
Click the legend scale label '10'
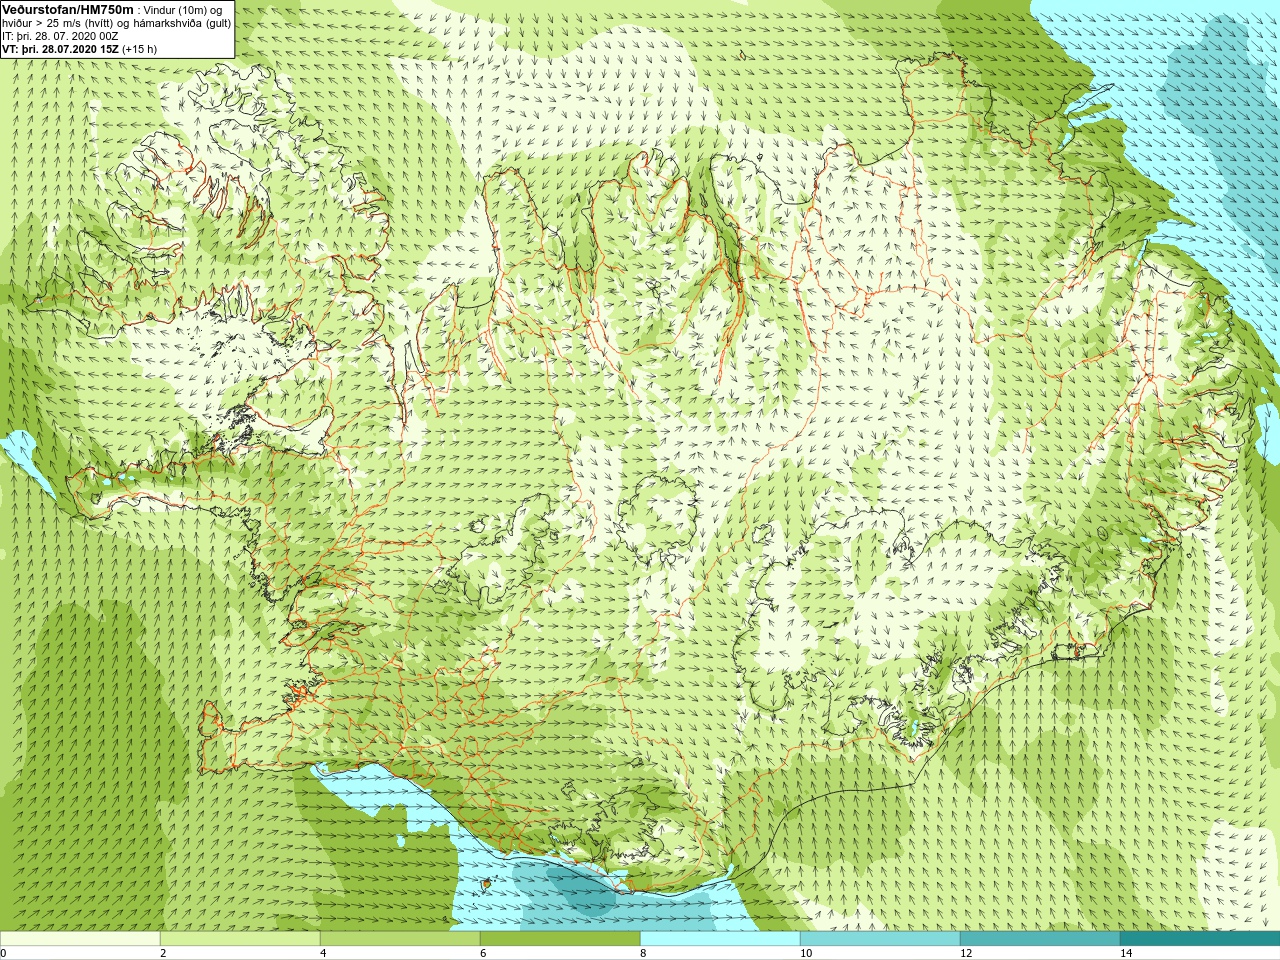pos(806,953)
